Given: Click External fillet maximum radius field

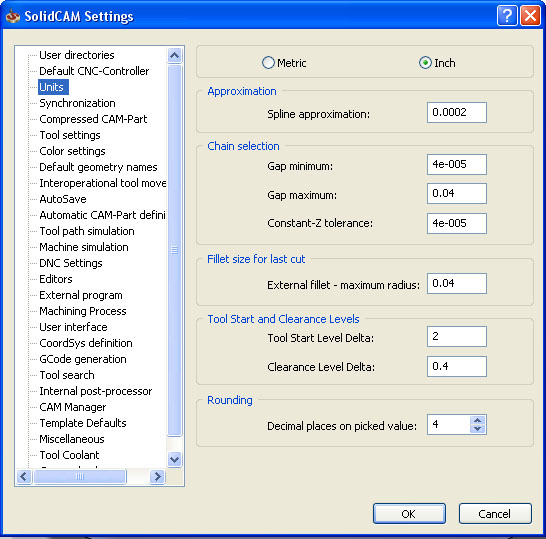Looking at the screenshot, I should pos(457,283).
